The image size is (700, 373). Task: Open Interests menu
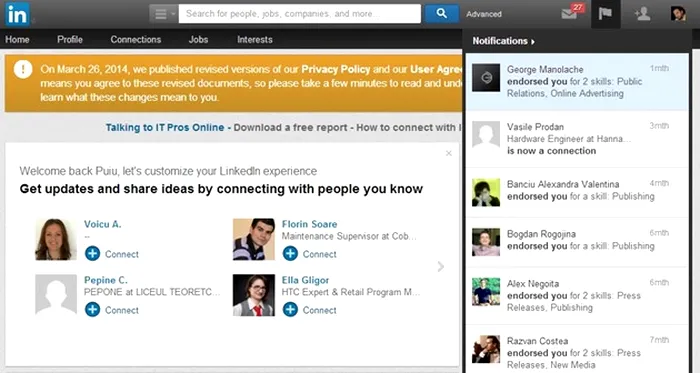(254, 40)
